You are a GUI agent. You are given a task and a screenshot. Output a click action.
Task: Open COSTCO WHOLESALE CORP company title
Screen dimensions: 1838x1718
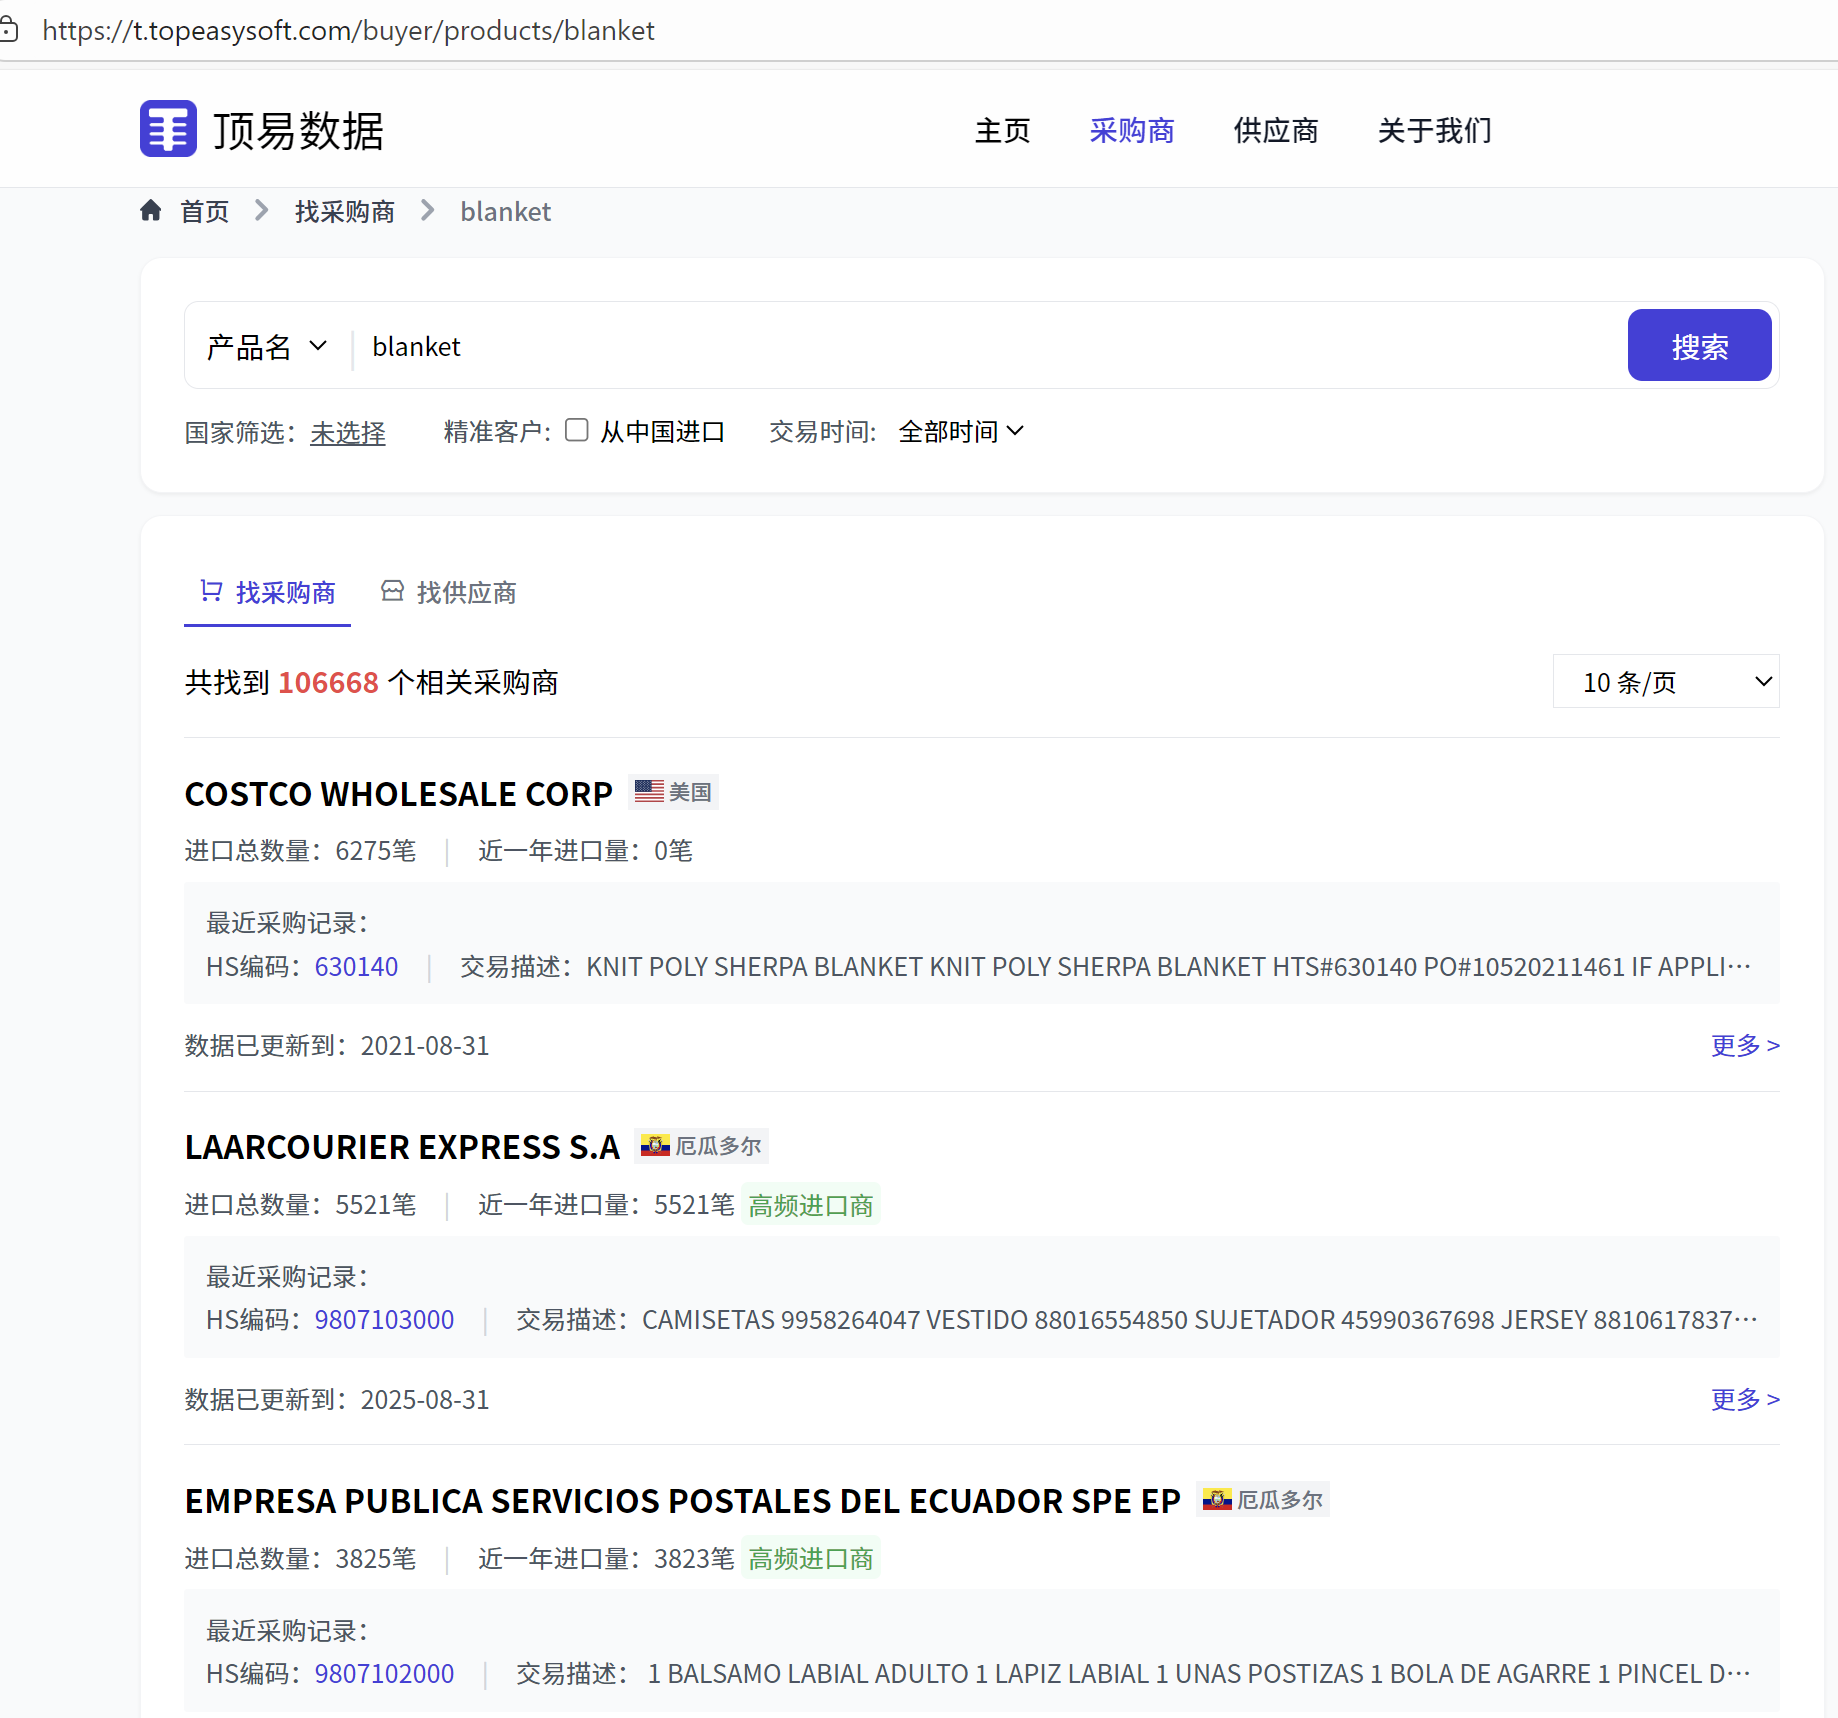pos(398,793)
